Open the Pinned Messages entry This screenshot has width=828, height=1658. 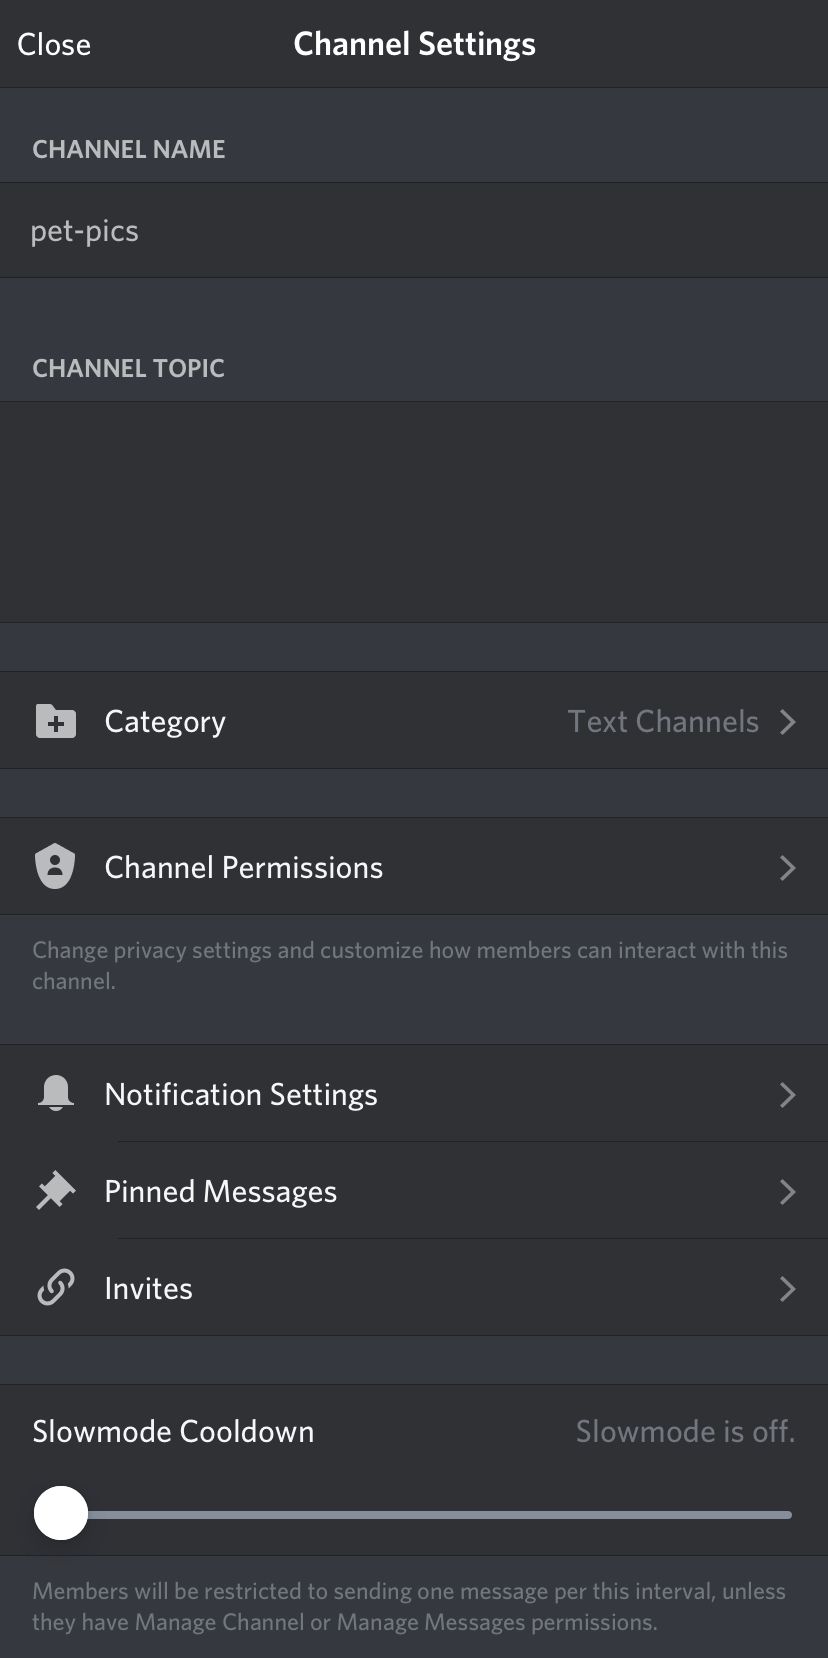(x=414, y=1190)
